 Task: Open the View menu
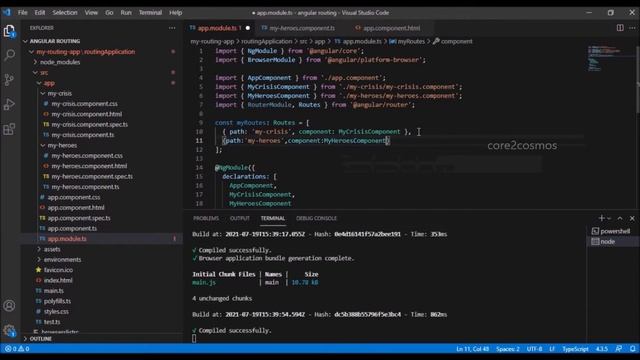91,13
